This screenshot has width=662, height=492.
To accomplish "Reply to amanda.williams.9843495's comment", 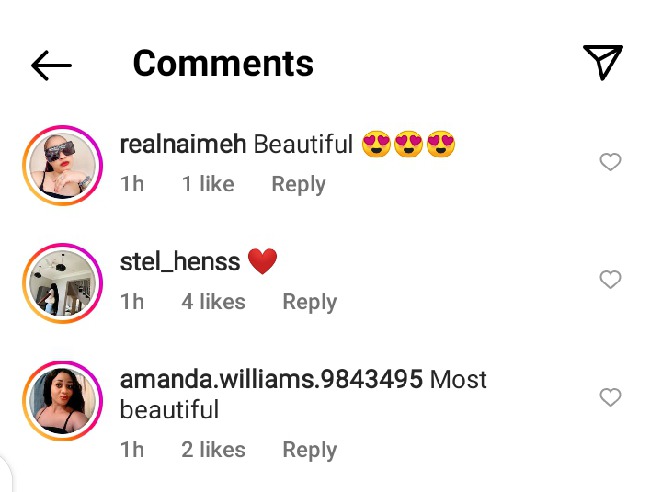I will [x=309, y=450].
